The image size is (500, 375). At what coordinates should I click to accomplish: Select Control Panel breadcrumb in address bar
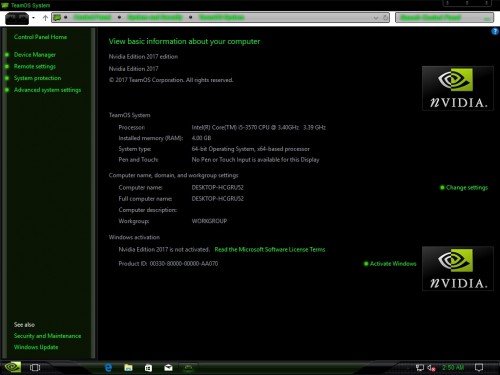tap(92, 17)
